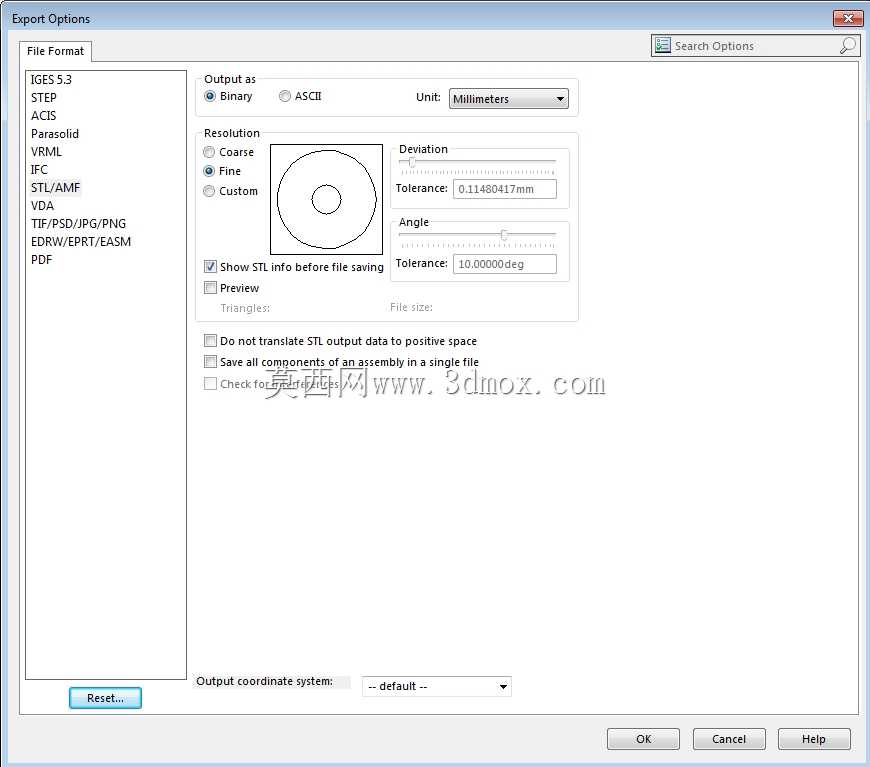
Task: Enable the Preview checkbox
Action: tap(210, 287)
